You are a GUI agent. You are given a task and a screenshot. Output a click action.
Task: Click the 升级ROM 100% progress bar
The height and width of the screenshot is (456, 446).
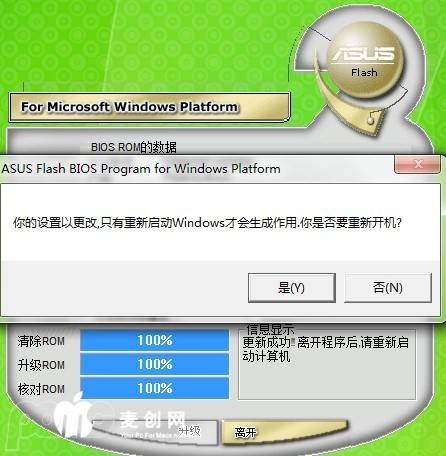[155, 364]
